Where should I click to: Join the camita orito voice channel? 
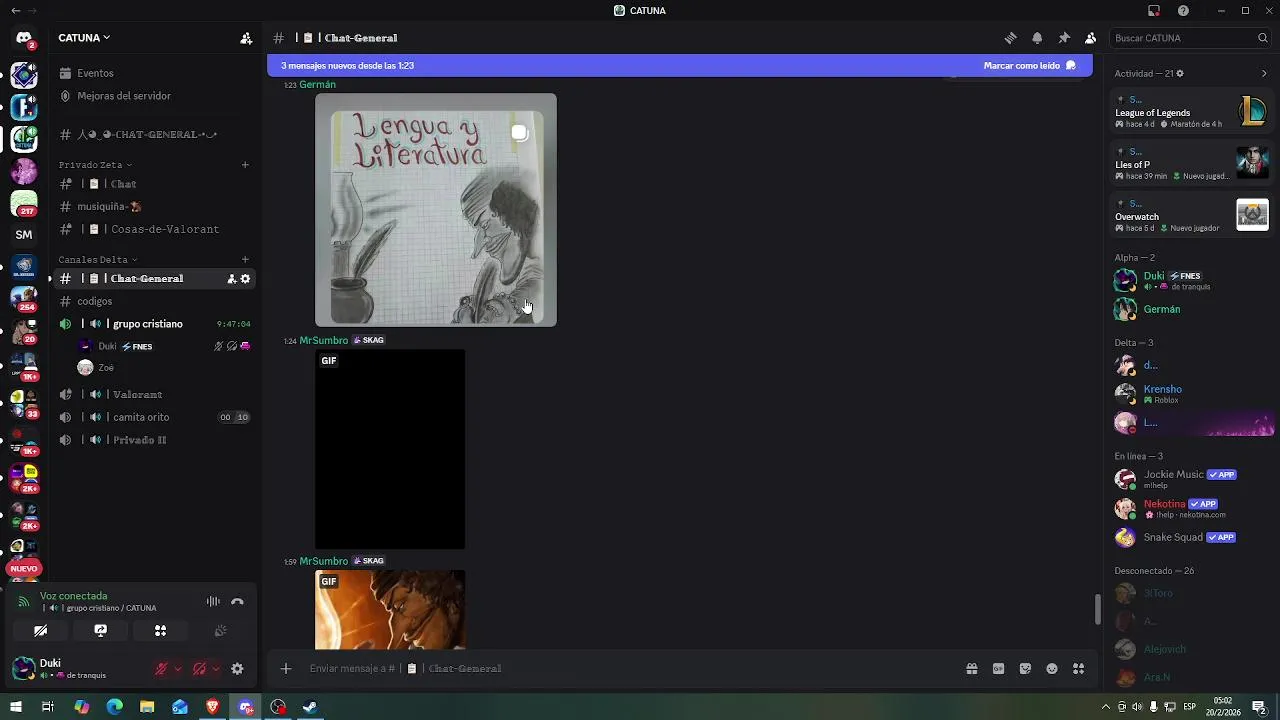point(154,417)
